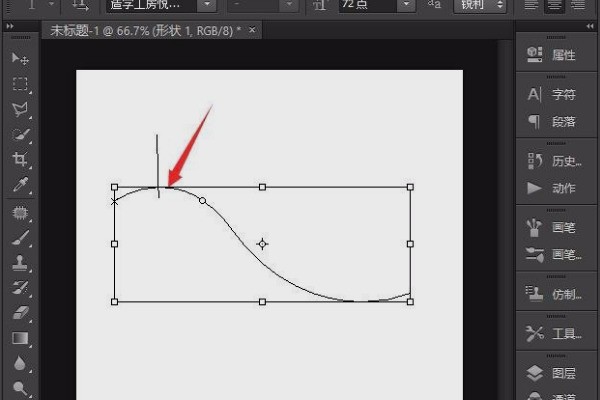Screen dimensions: 600x400
Task: Select the Spot Healing Brush tool
Action: (x=20, y=213)
